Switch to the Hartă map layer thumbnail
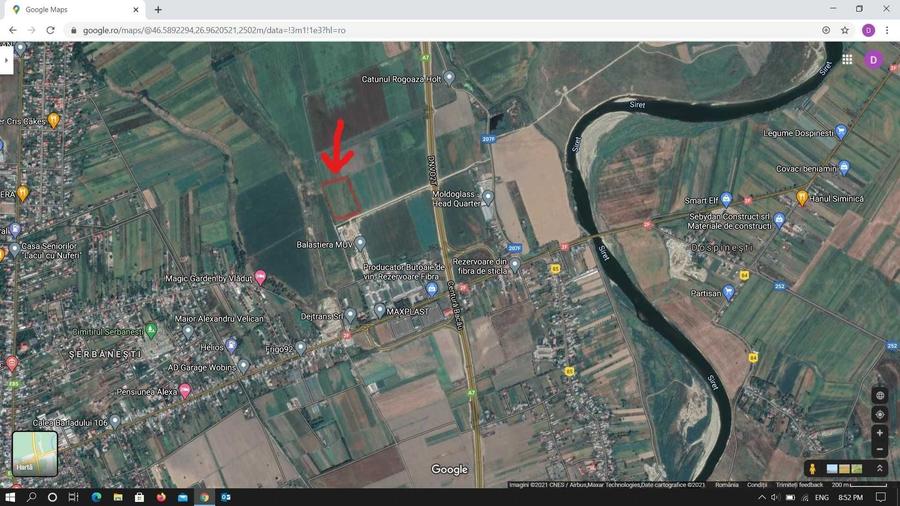 (x=35, y=454)
